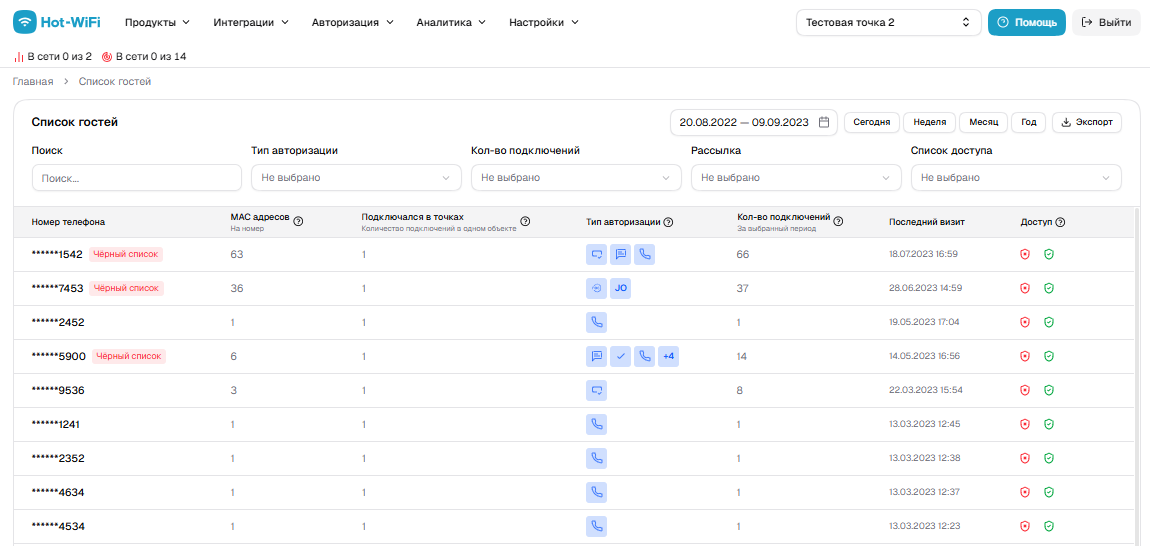Click the help icon next to Тип авторизации header

(x=668, y=222)
